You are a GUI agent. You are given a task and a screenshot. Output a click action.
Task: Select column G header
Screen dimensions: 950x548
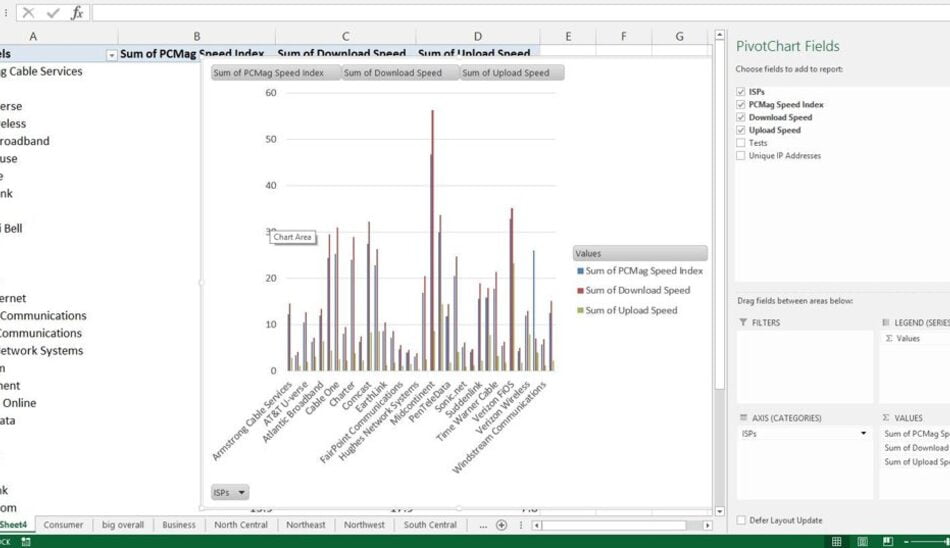[x=679, y=36]
